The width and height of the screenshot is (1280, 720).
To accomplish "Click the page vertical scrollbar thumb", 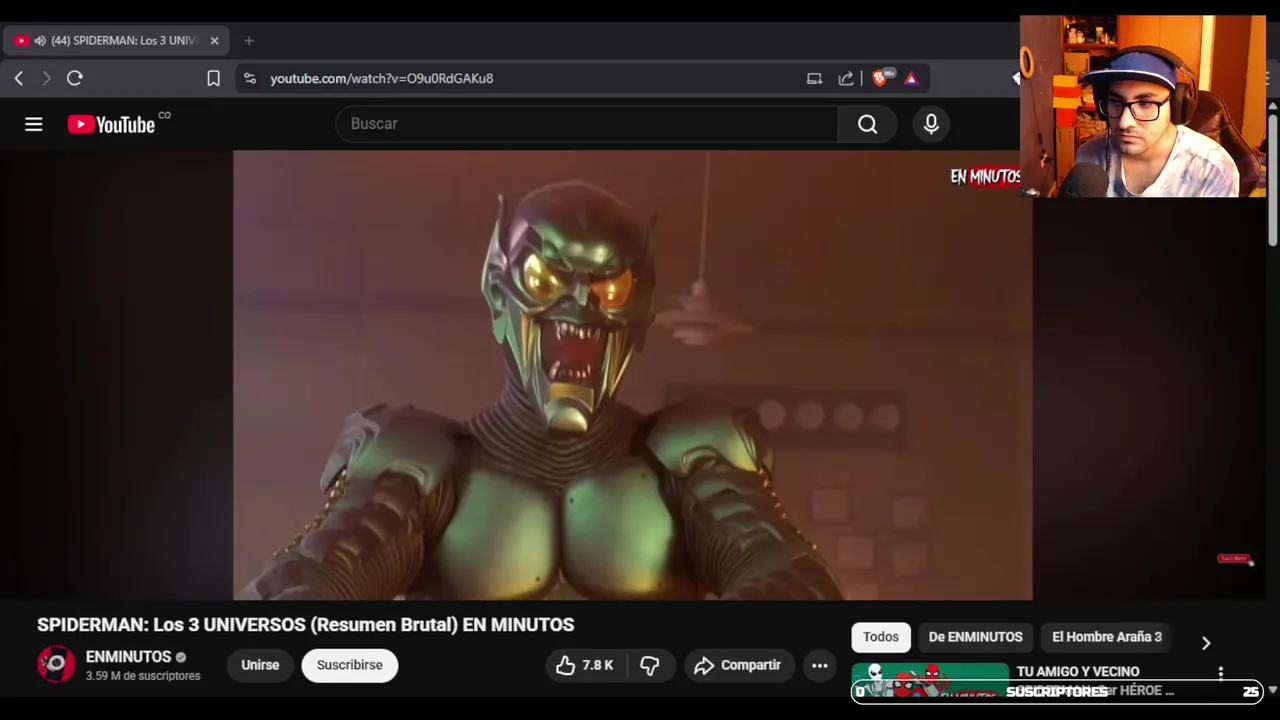I will click(x=1273, y=178).
